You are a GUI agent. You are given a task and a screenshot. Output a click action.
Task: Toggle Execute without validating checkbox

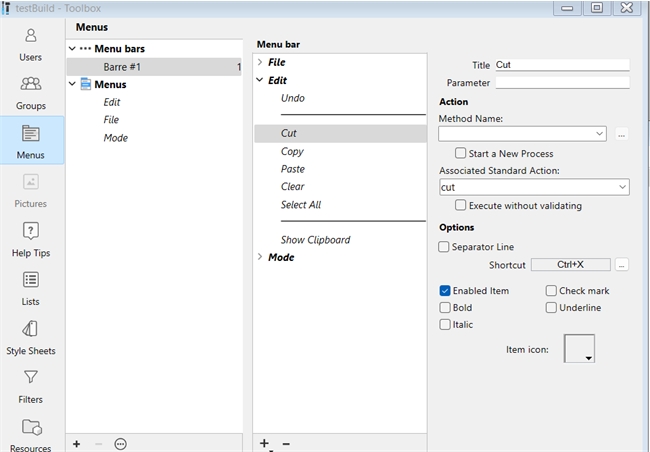460,205
